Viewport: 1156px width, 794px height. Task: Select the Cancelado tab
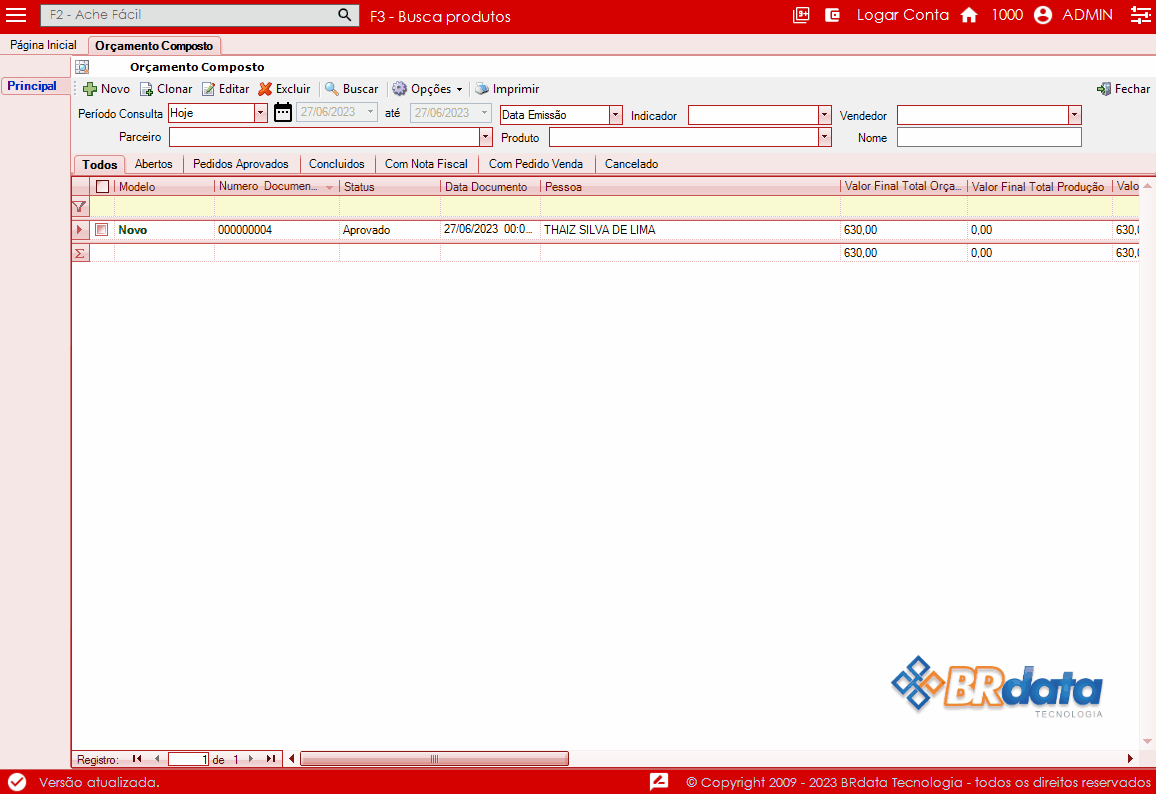(x=631, y=164)
